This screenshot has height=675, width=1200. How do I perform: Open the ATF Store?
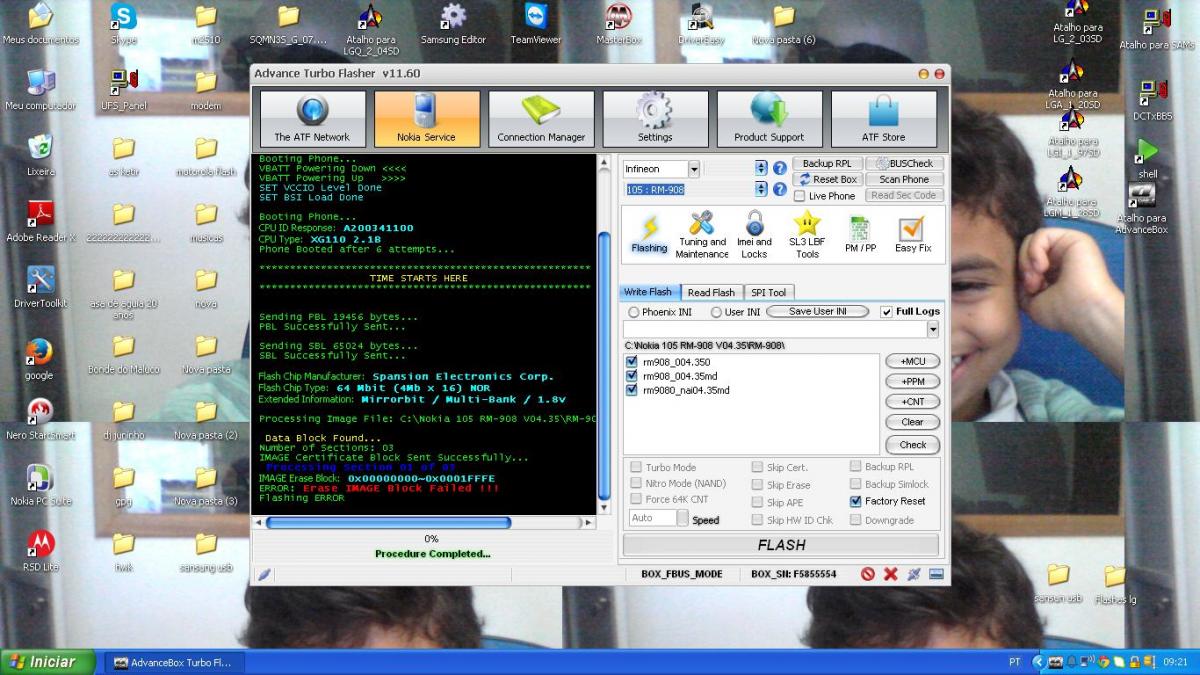pyautogui.click(x=884, y=119)
